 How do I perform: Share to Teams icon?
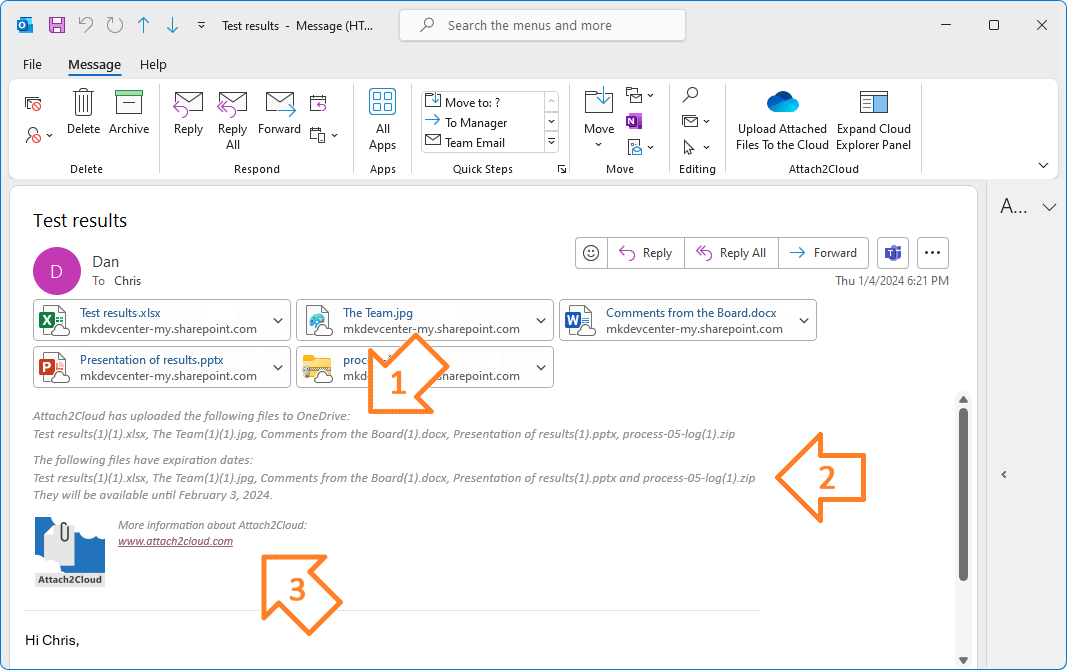(x=893, y=253)
